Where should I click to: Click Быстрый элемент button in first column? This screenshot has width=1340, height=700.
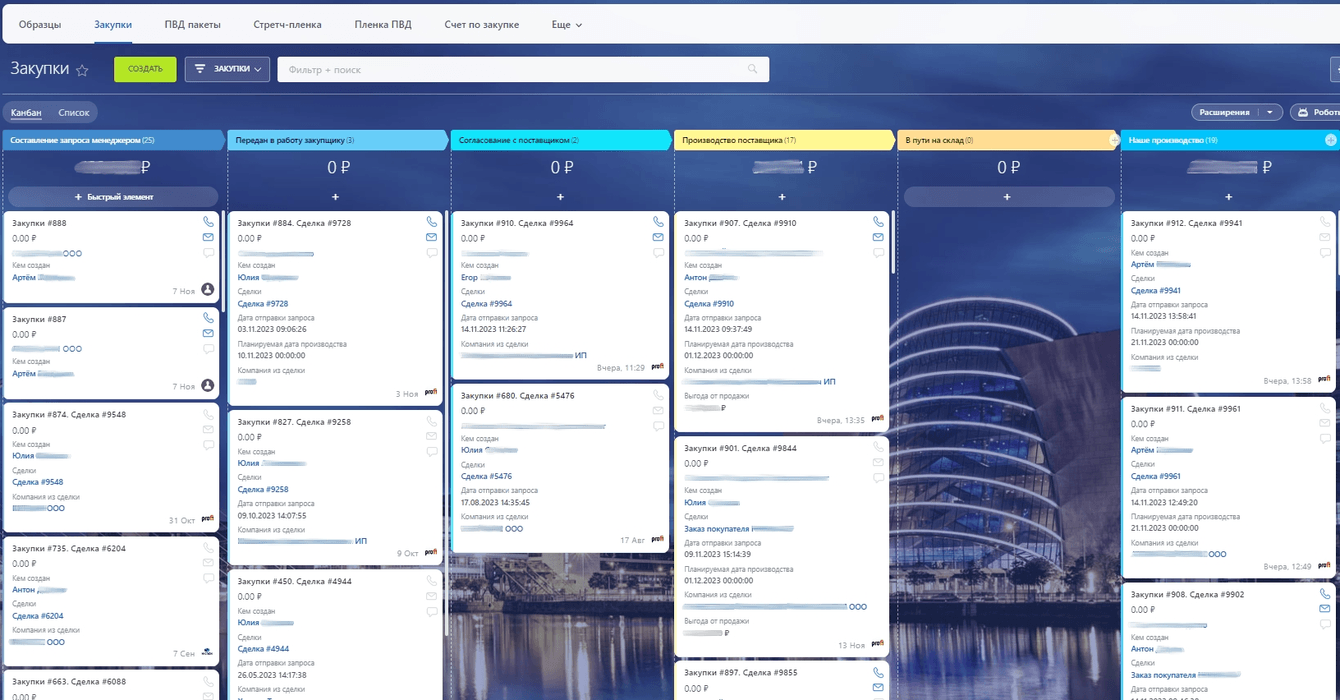tap(113, 197)
